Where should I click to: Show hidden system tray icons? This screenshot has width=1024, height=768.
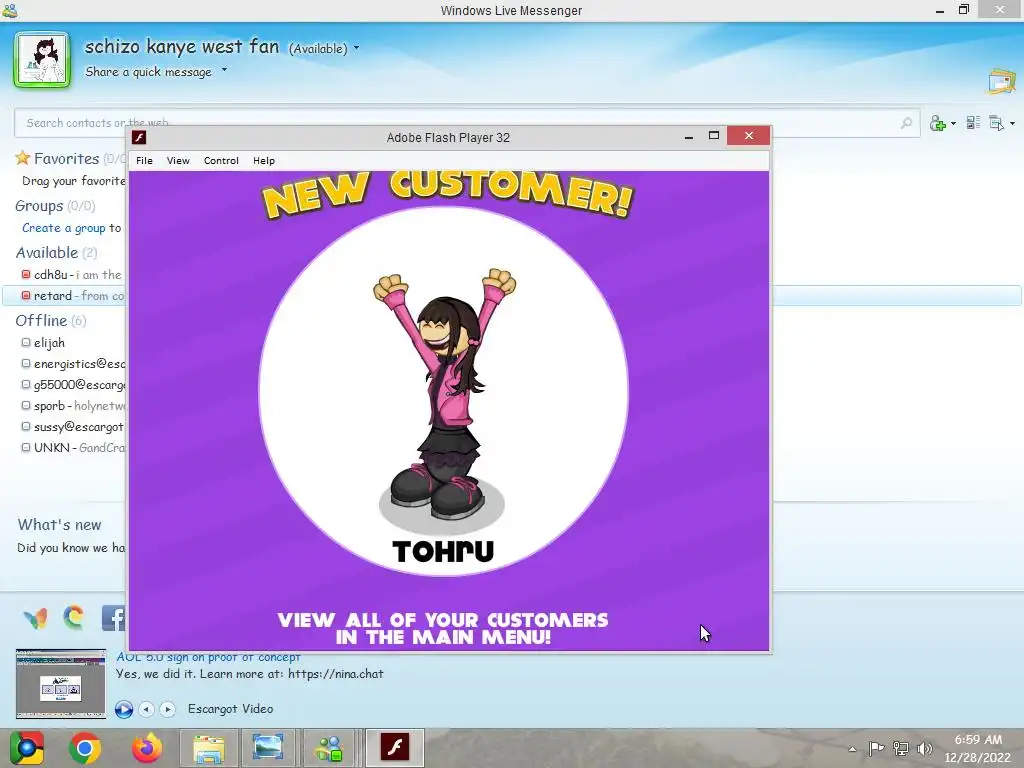click(x=852, y=749)
